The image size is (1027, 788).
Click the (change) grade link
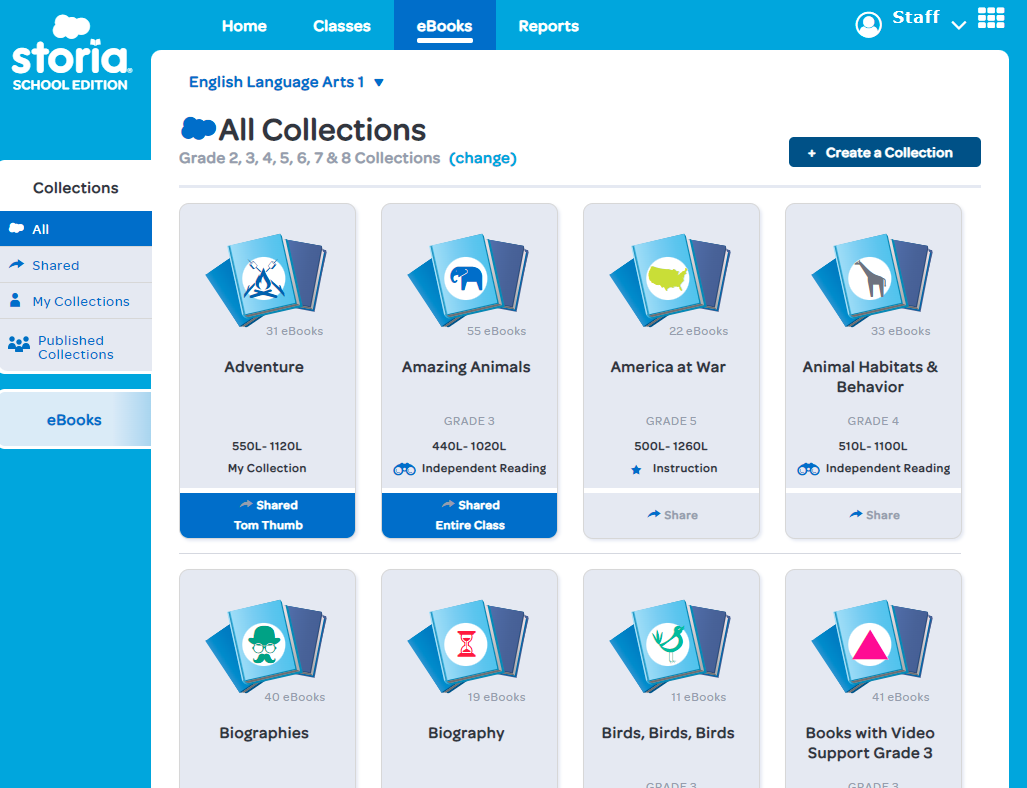(x=483, y=159)
